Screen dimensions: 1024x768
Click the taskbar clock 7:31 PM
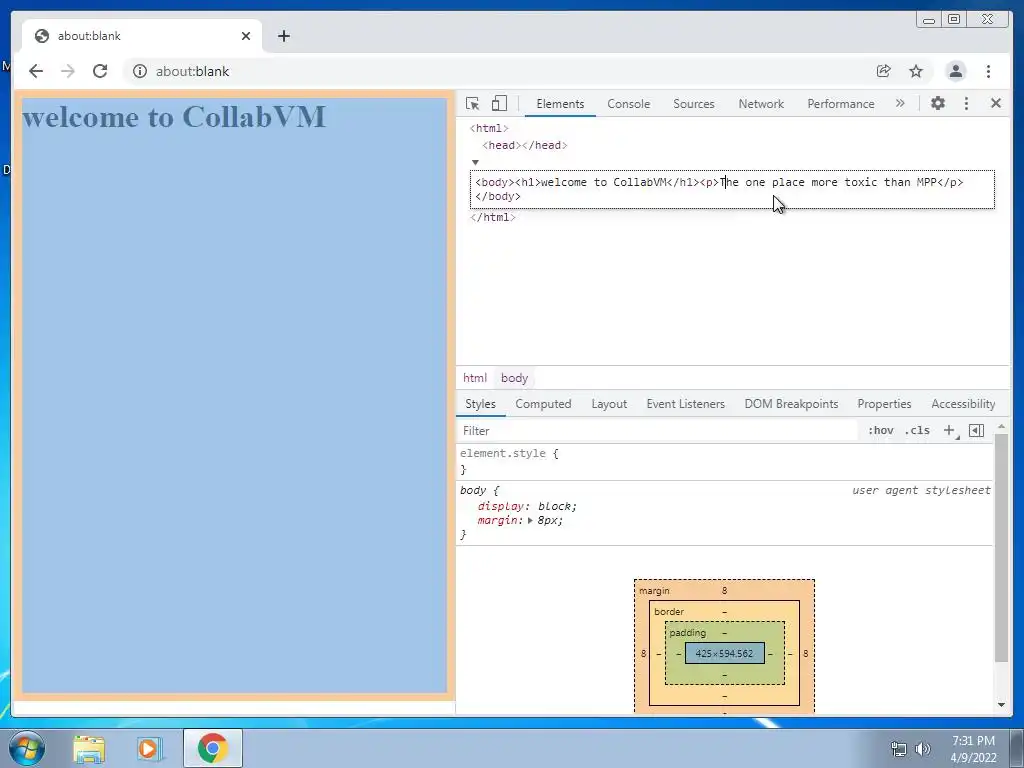(973, 741)
